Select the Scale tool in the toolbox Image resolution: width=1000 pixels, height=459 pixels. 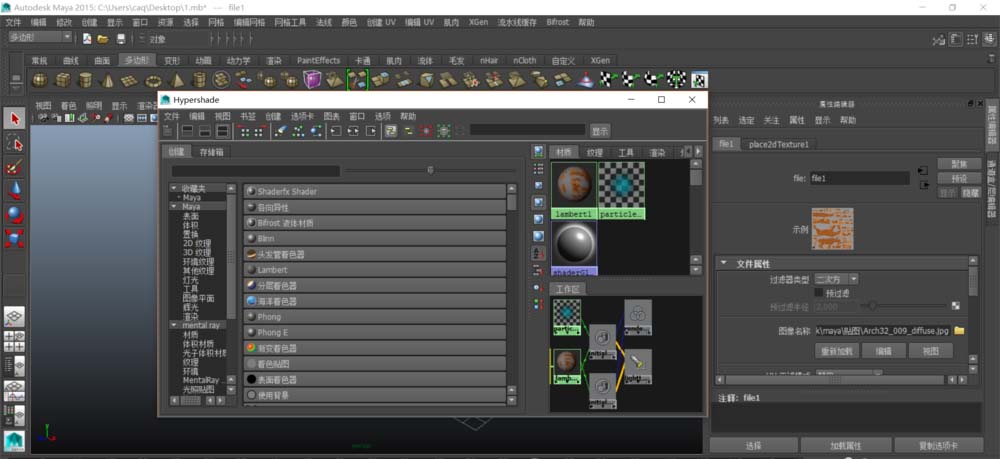[15, 238]
